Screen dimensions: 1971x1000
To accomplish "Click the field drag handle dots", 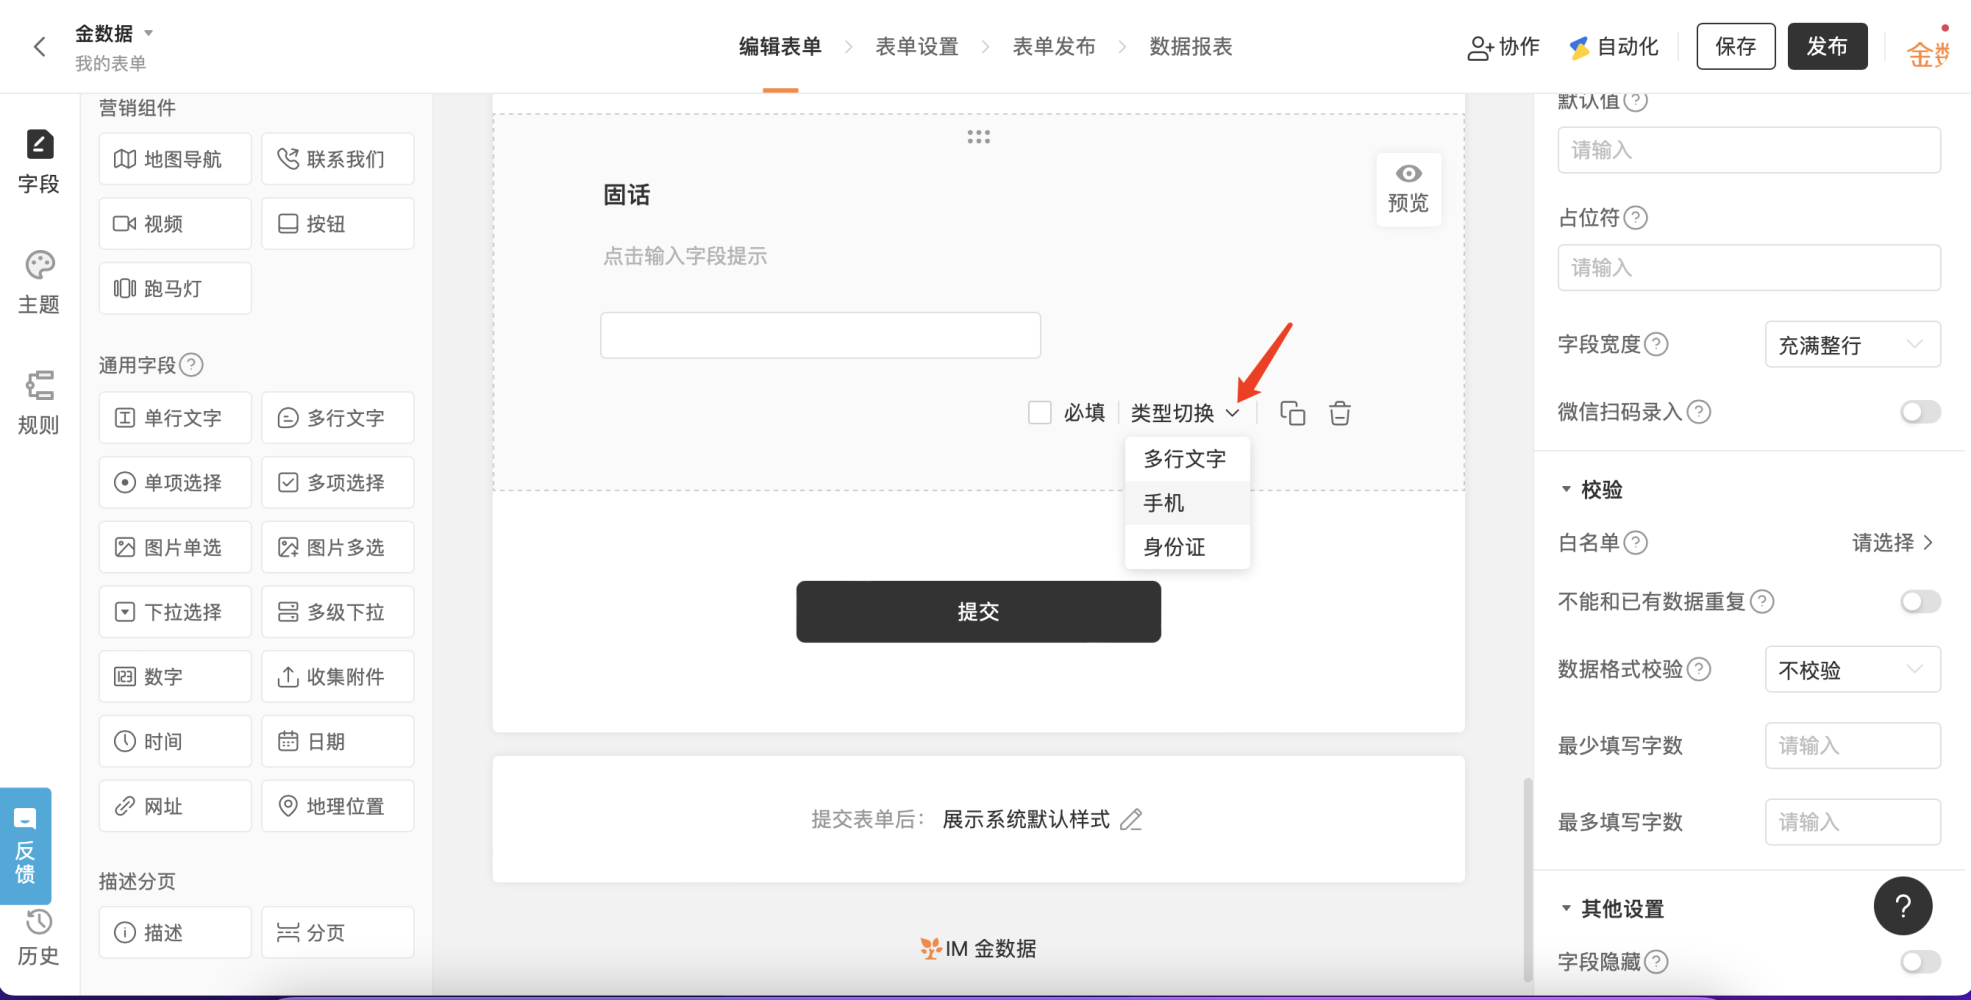I will pyautogui.click(x=978, y=137).
